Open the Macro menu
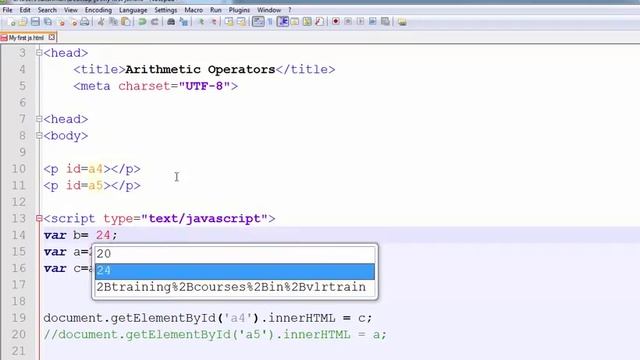 (193, 10)
